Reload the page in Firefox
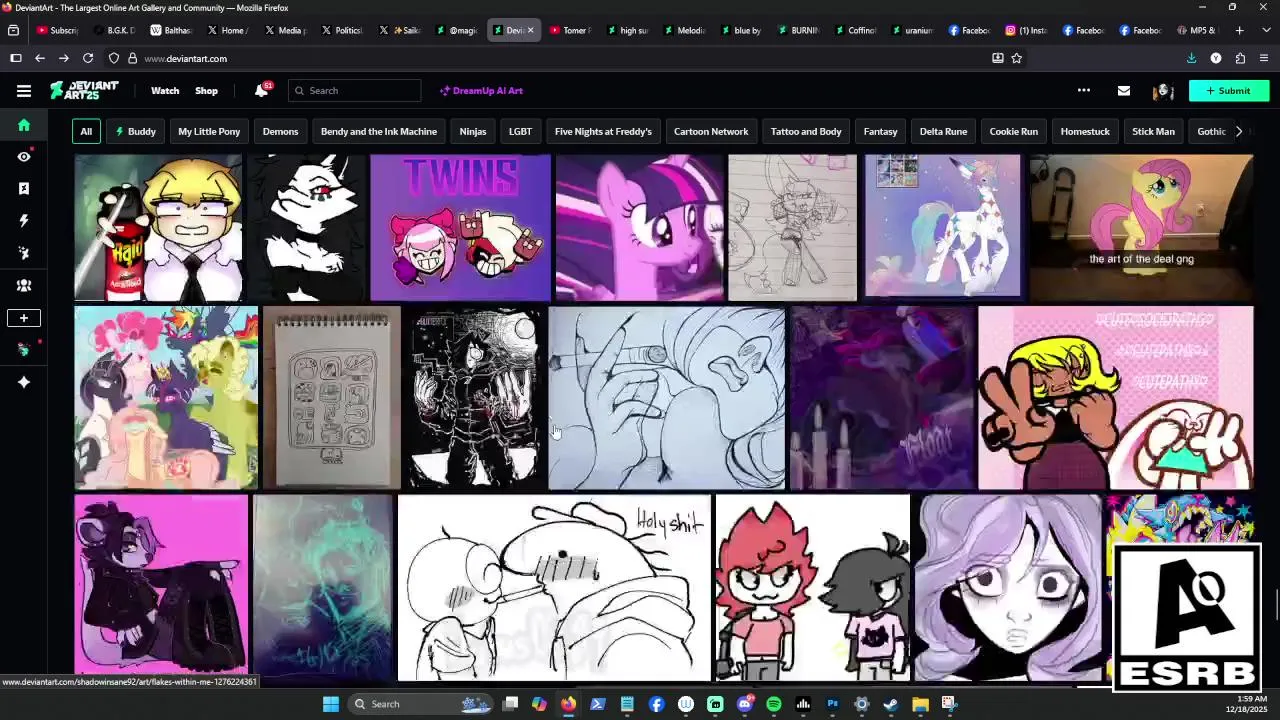The height and width of the screenshot is (720, 1280). [x=88, y=58]
